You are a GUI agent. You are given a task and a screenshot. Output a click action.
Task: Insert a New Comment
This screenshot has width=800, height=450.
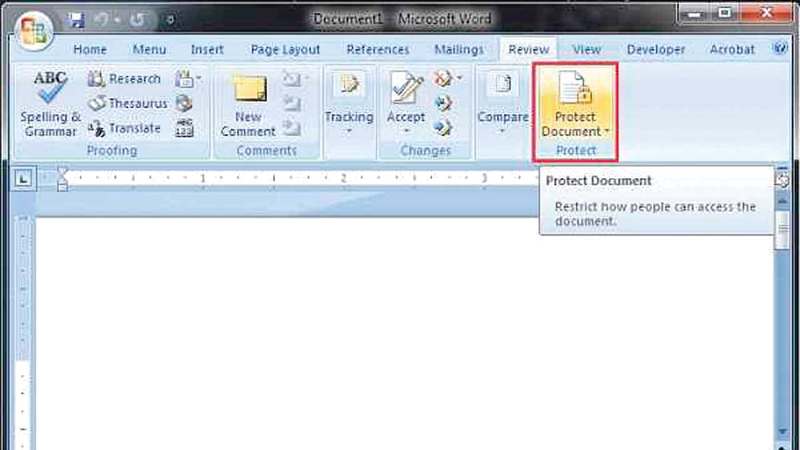point(248,105)
